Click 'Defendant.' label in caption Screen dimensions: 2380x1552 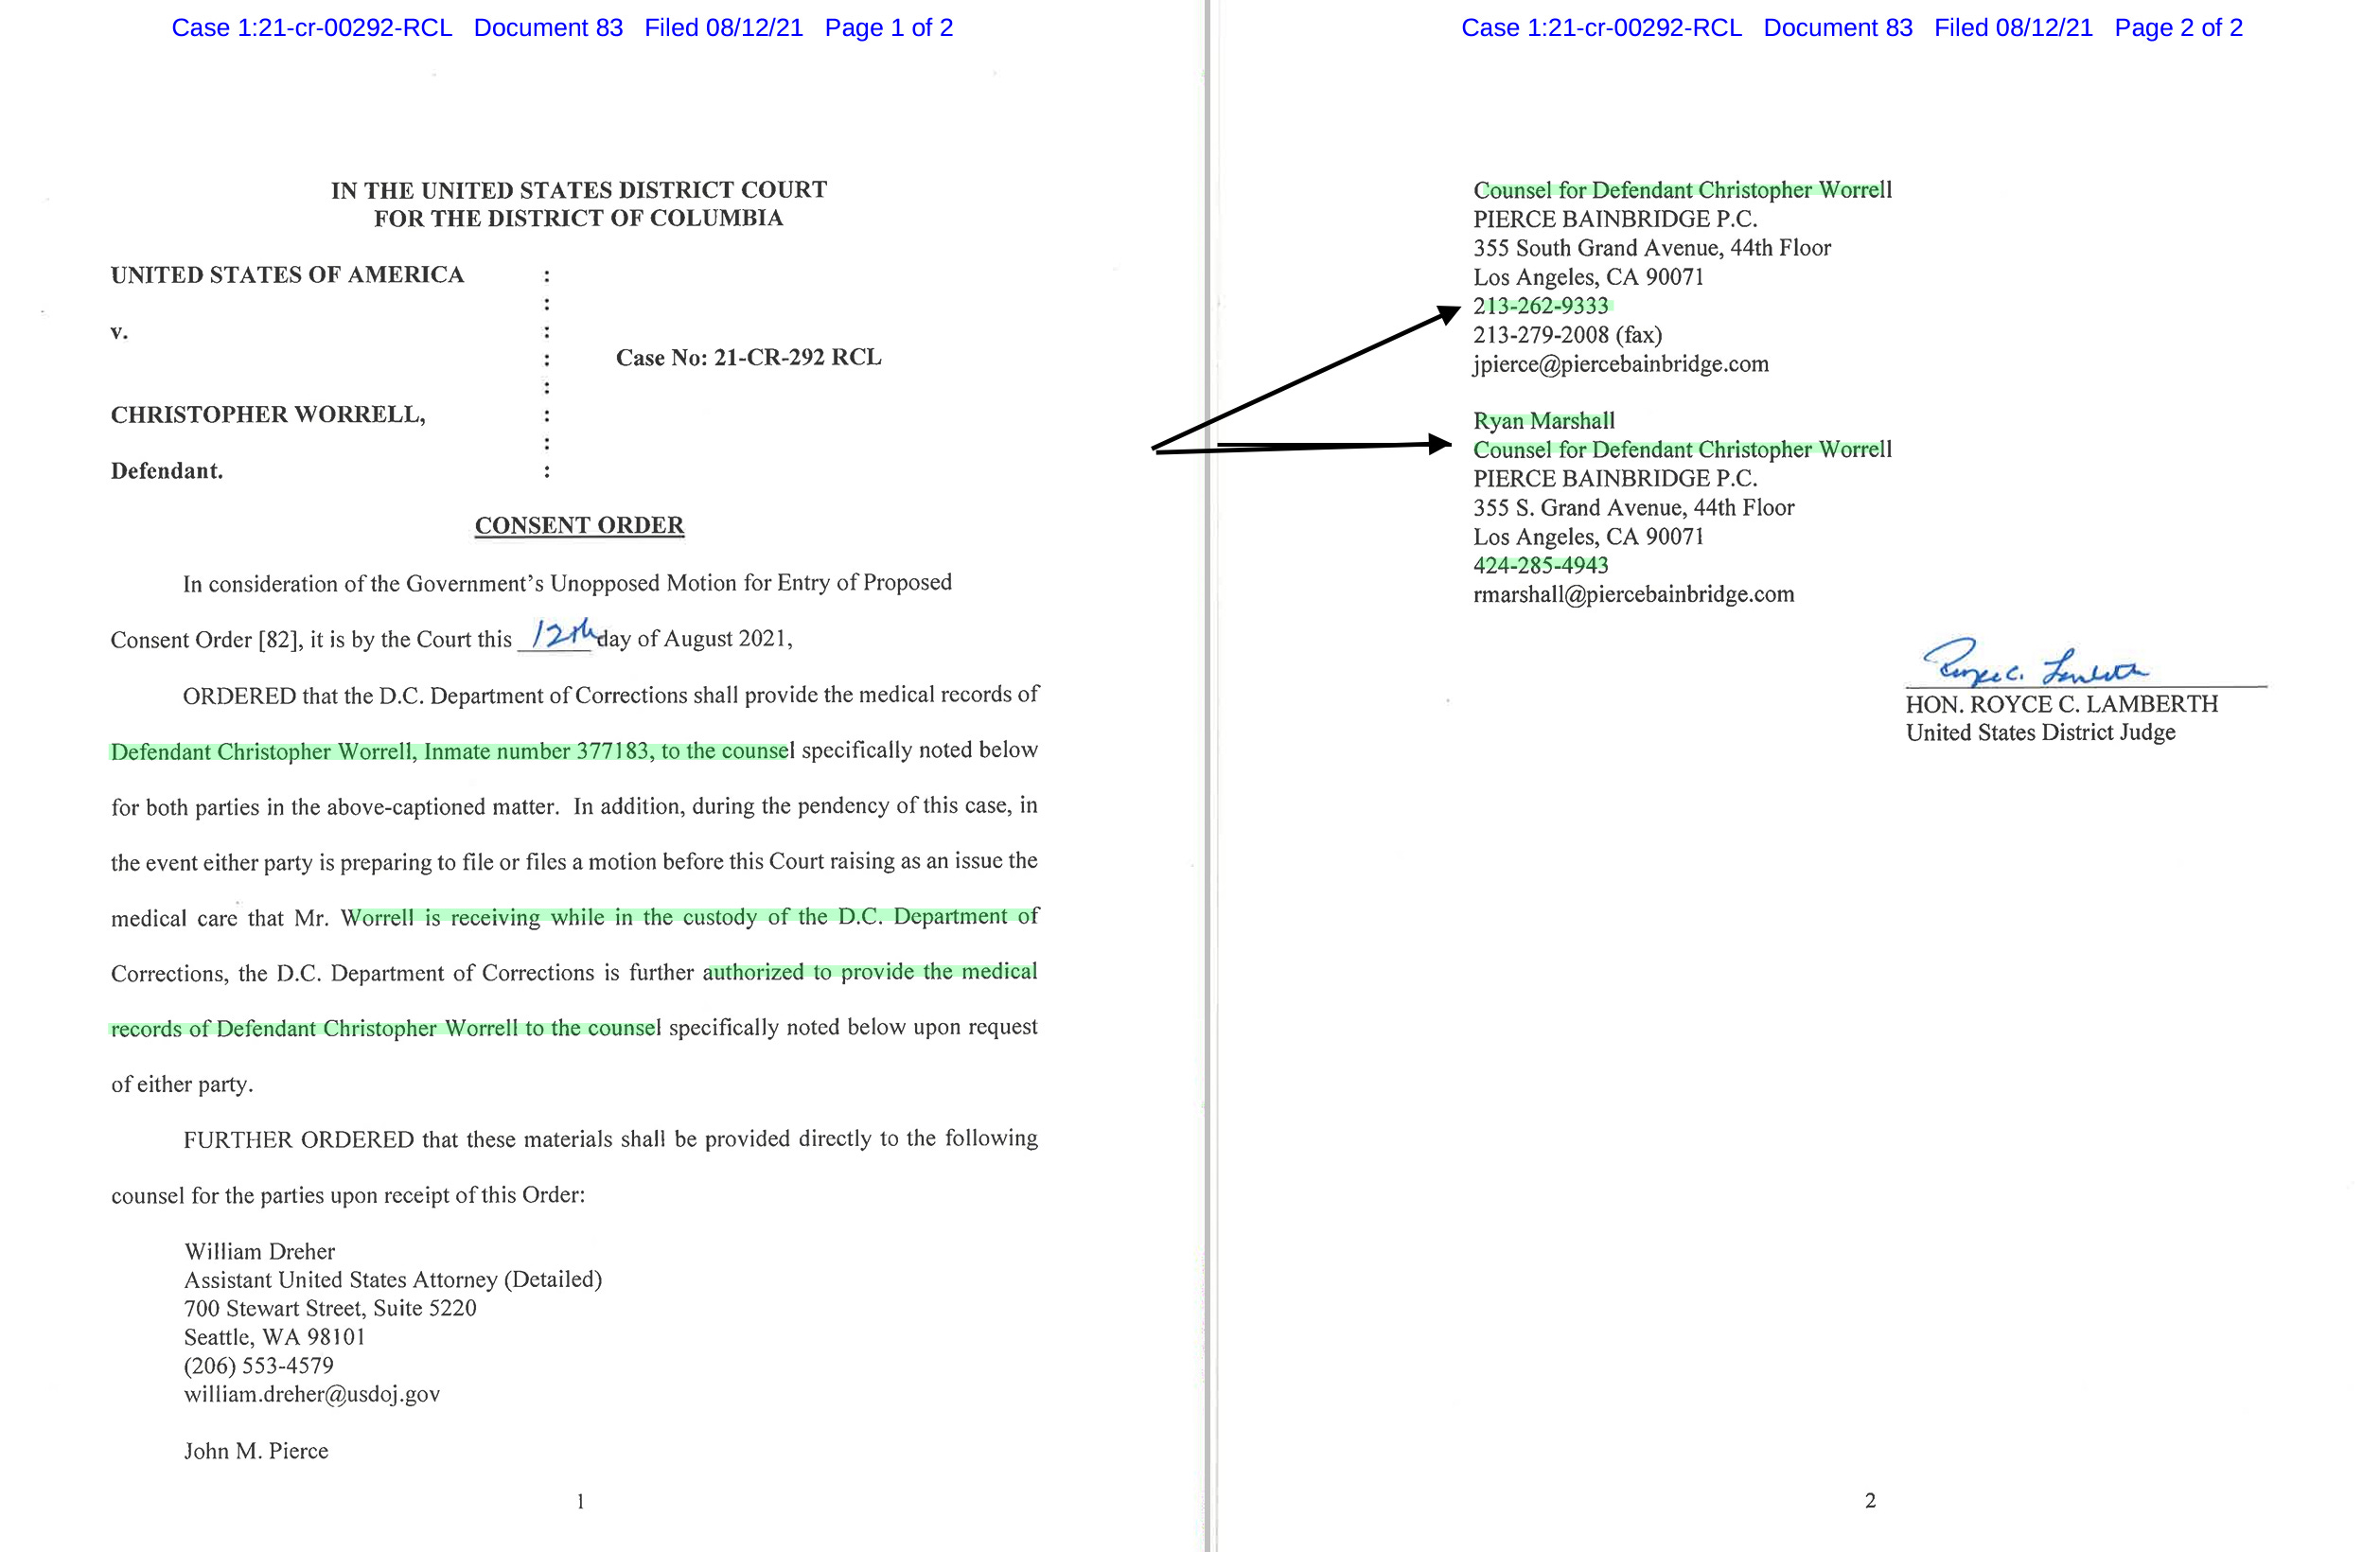point(167,471)
